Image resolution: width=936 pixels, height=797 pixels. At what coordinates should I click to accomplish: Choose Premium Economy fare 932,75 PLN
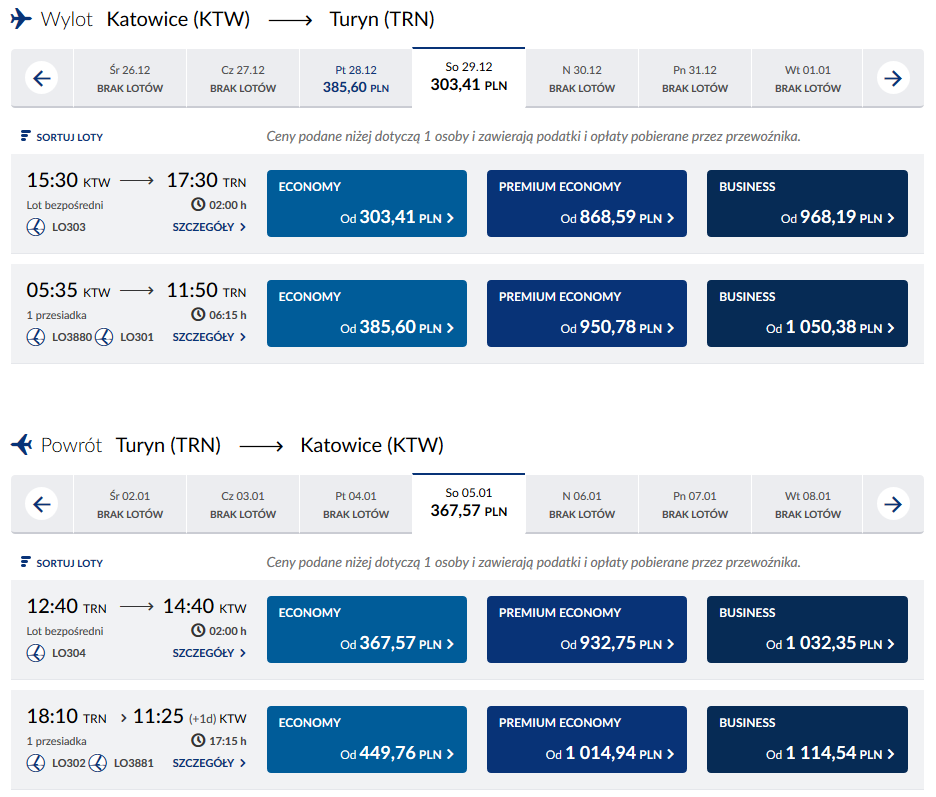point(587,629)
